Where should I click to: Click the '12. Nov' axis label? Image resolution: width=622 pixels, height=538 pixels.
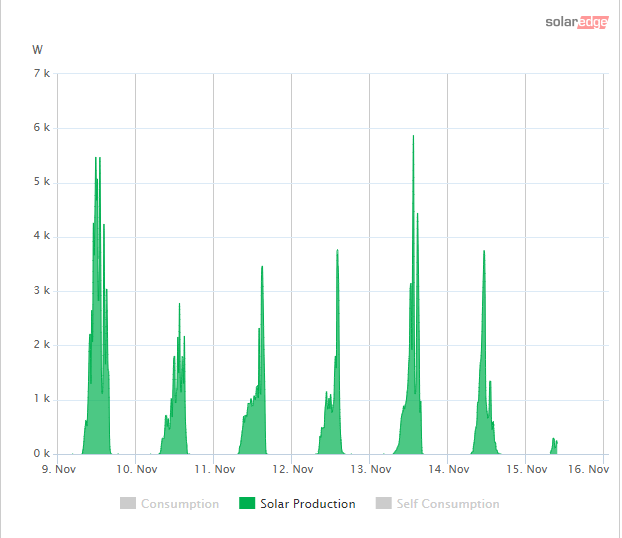pos(293,469)
